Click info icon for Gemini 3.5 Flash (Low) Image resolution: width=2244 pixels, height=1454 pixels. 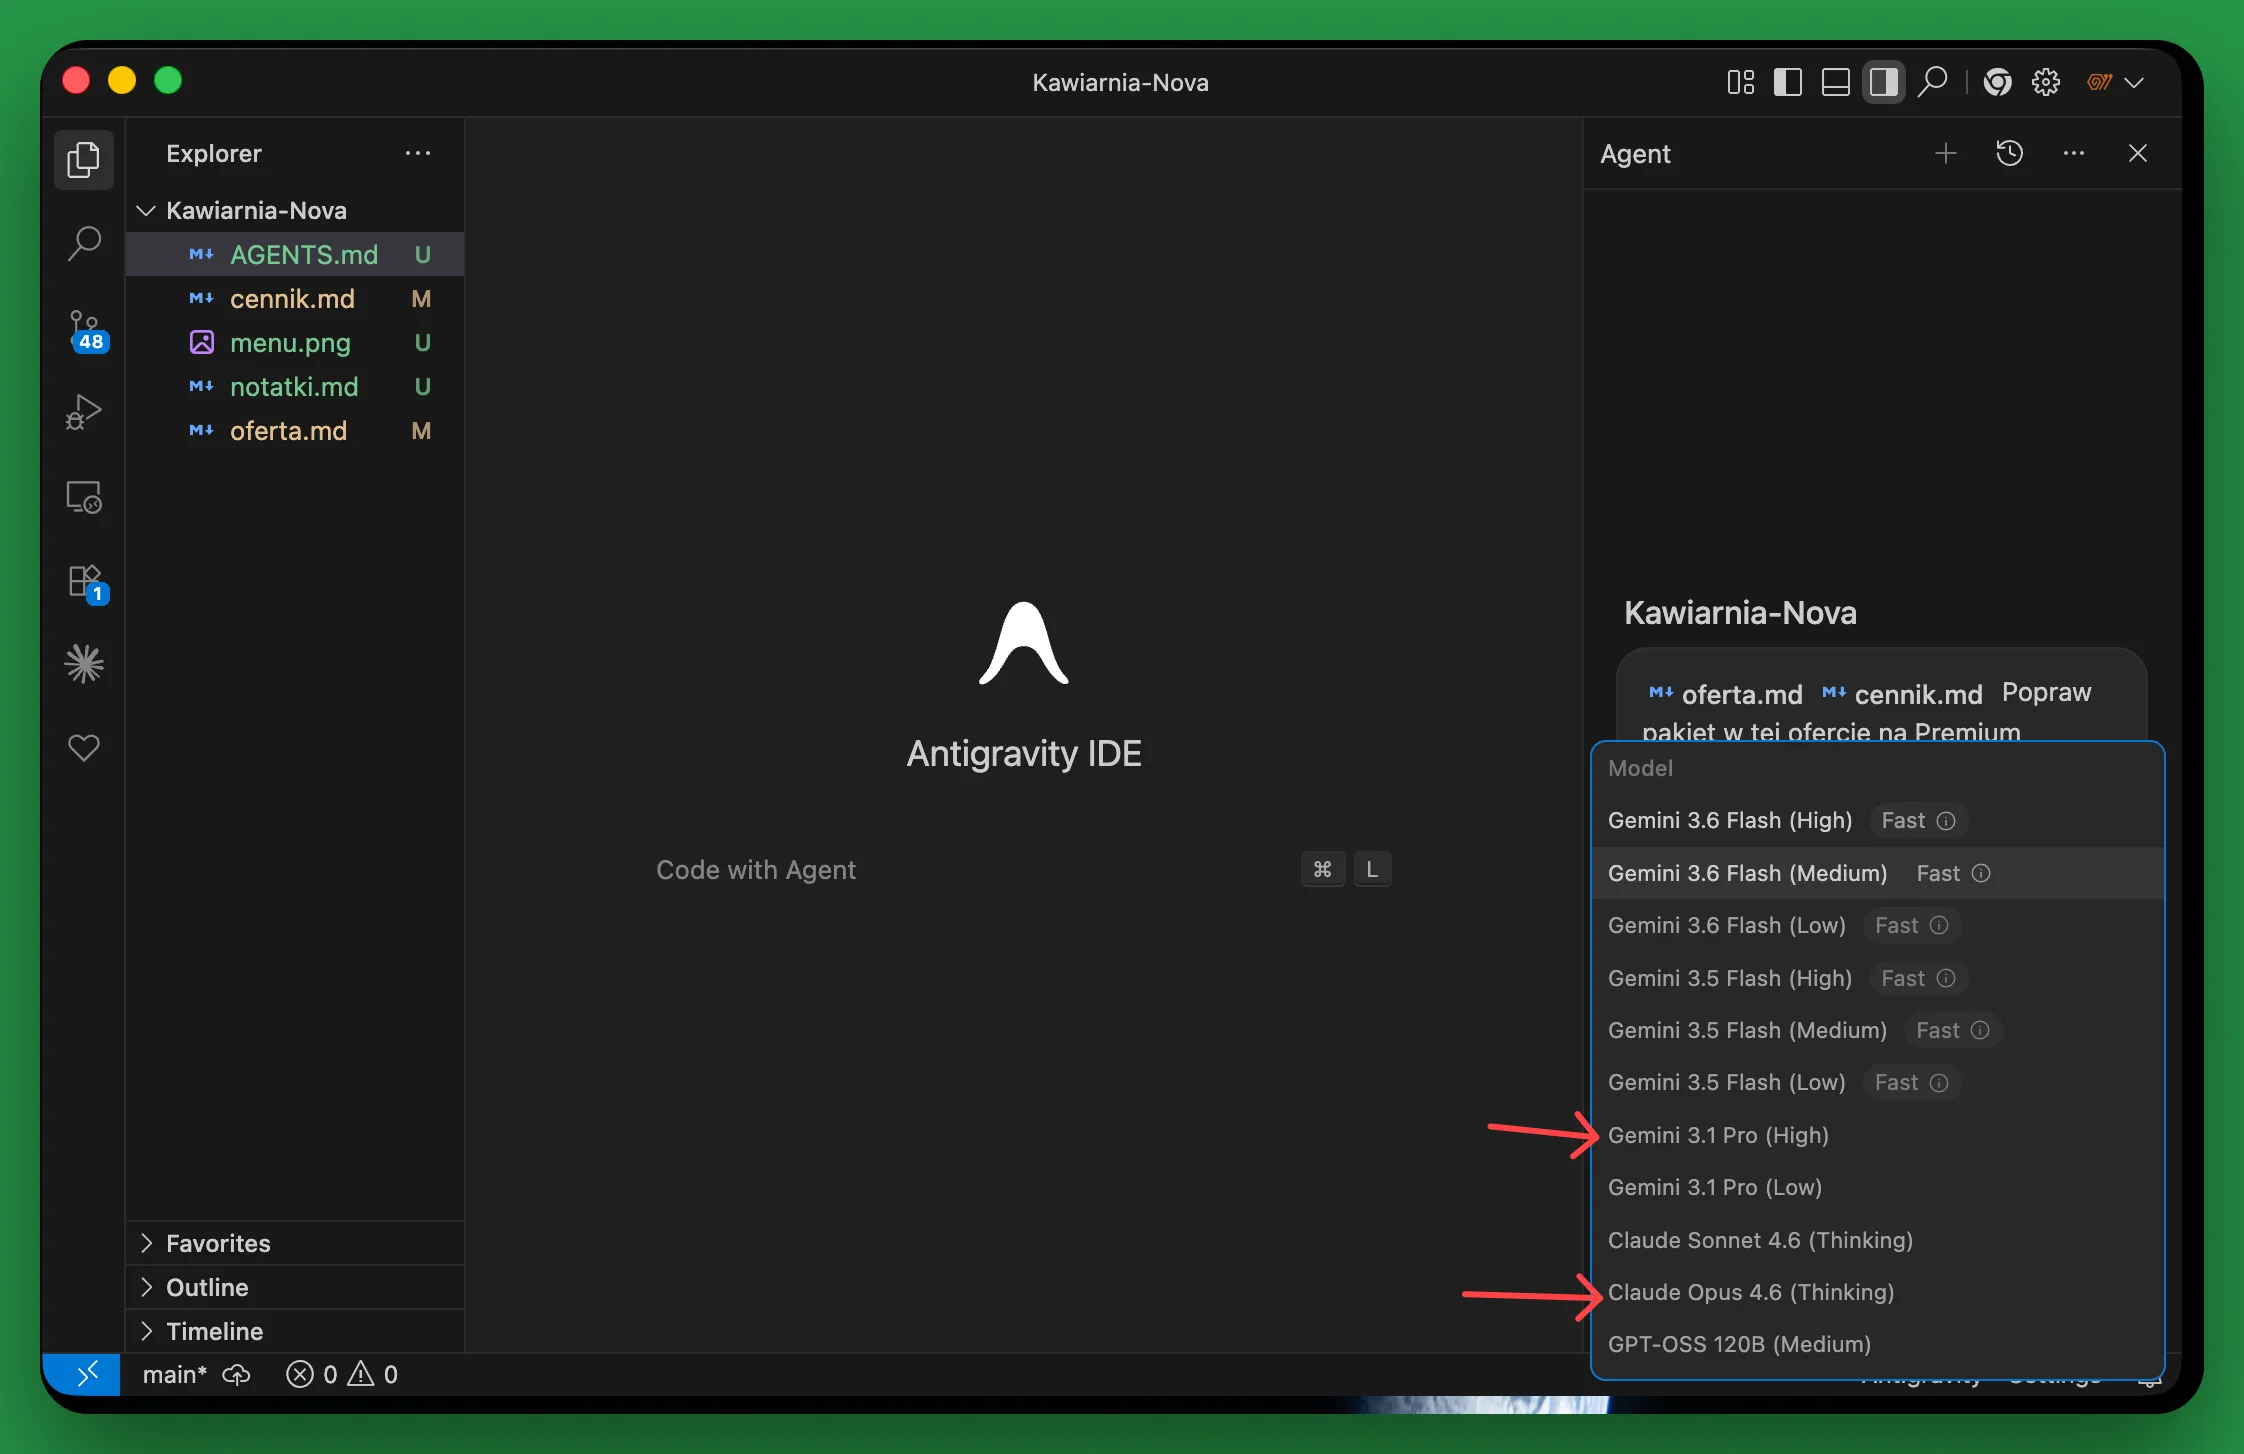1939,1083
